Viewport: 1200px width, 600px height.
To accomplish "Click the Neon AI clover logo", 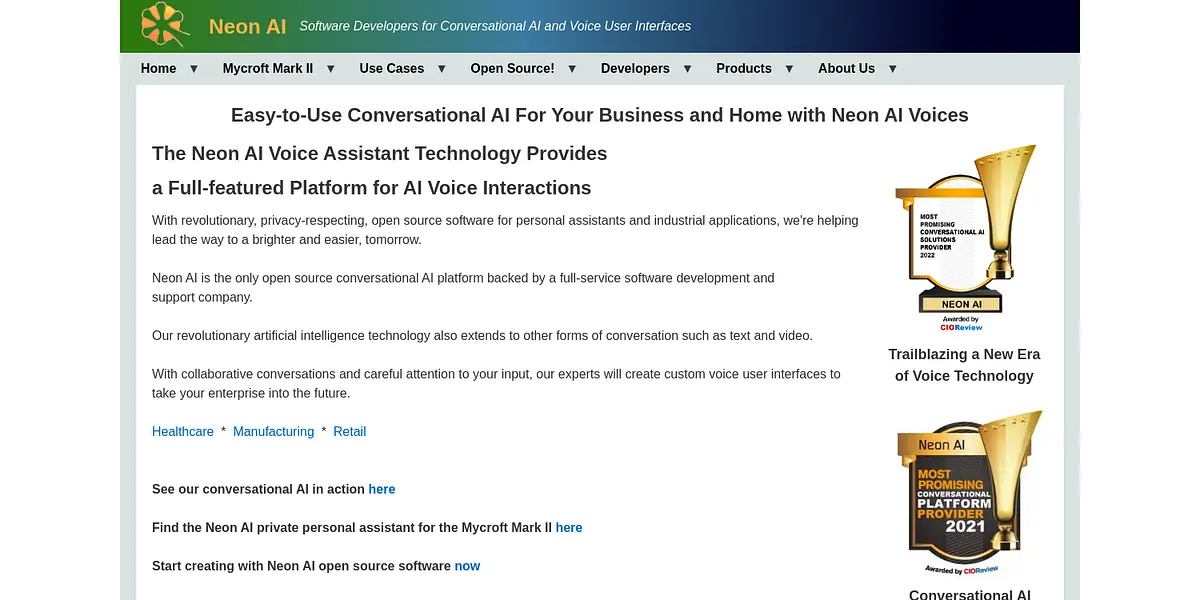I will 165,25.
